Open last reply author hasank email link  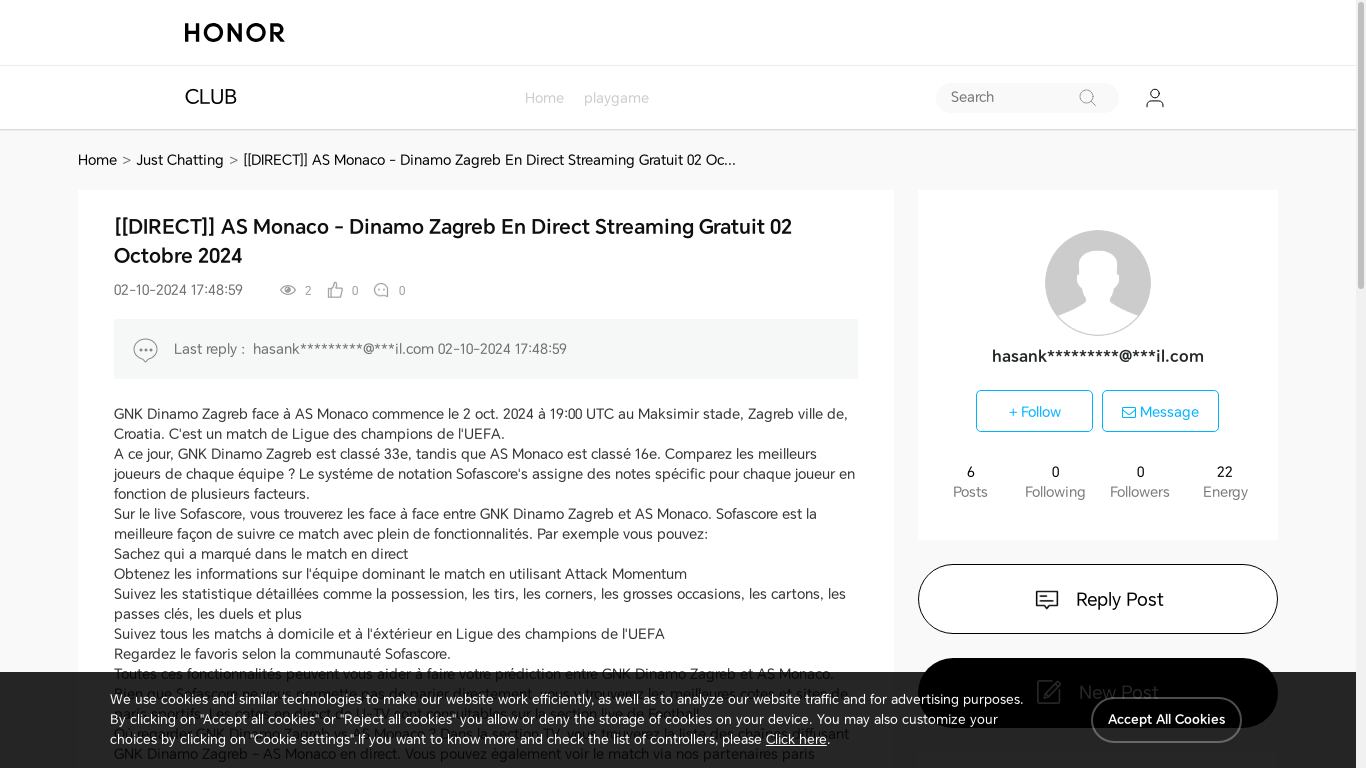343,349
